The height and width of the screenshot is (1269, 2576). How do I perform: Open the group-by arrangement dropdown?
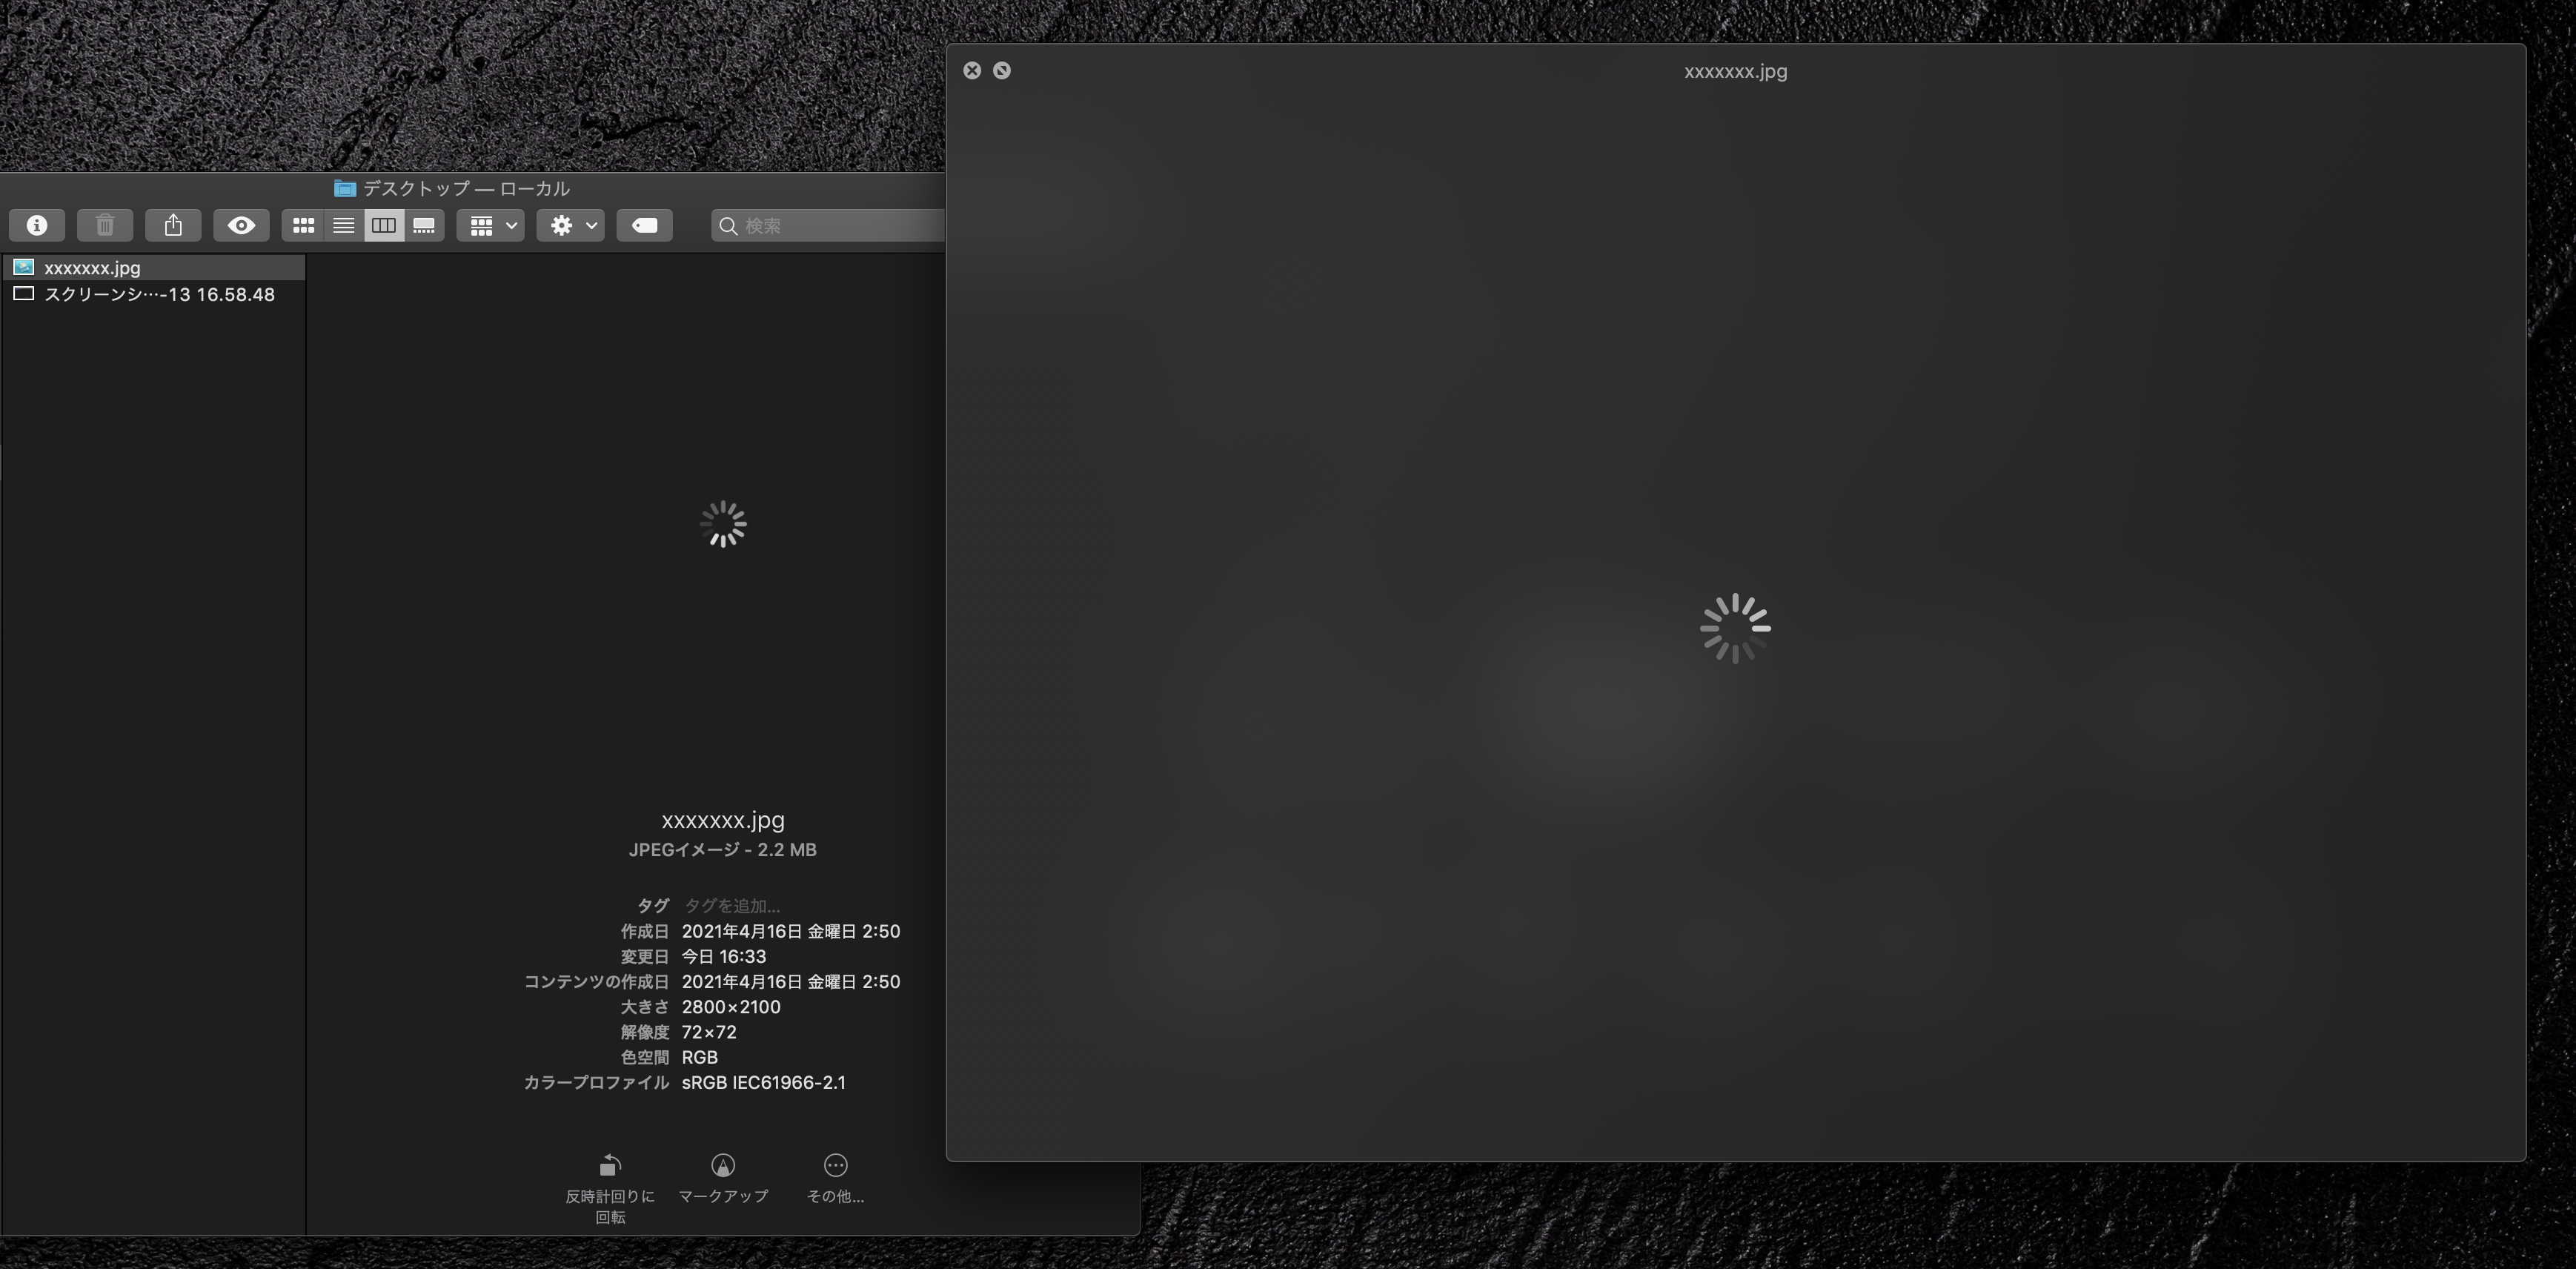point(491,225)
